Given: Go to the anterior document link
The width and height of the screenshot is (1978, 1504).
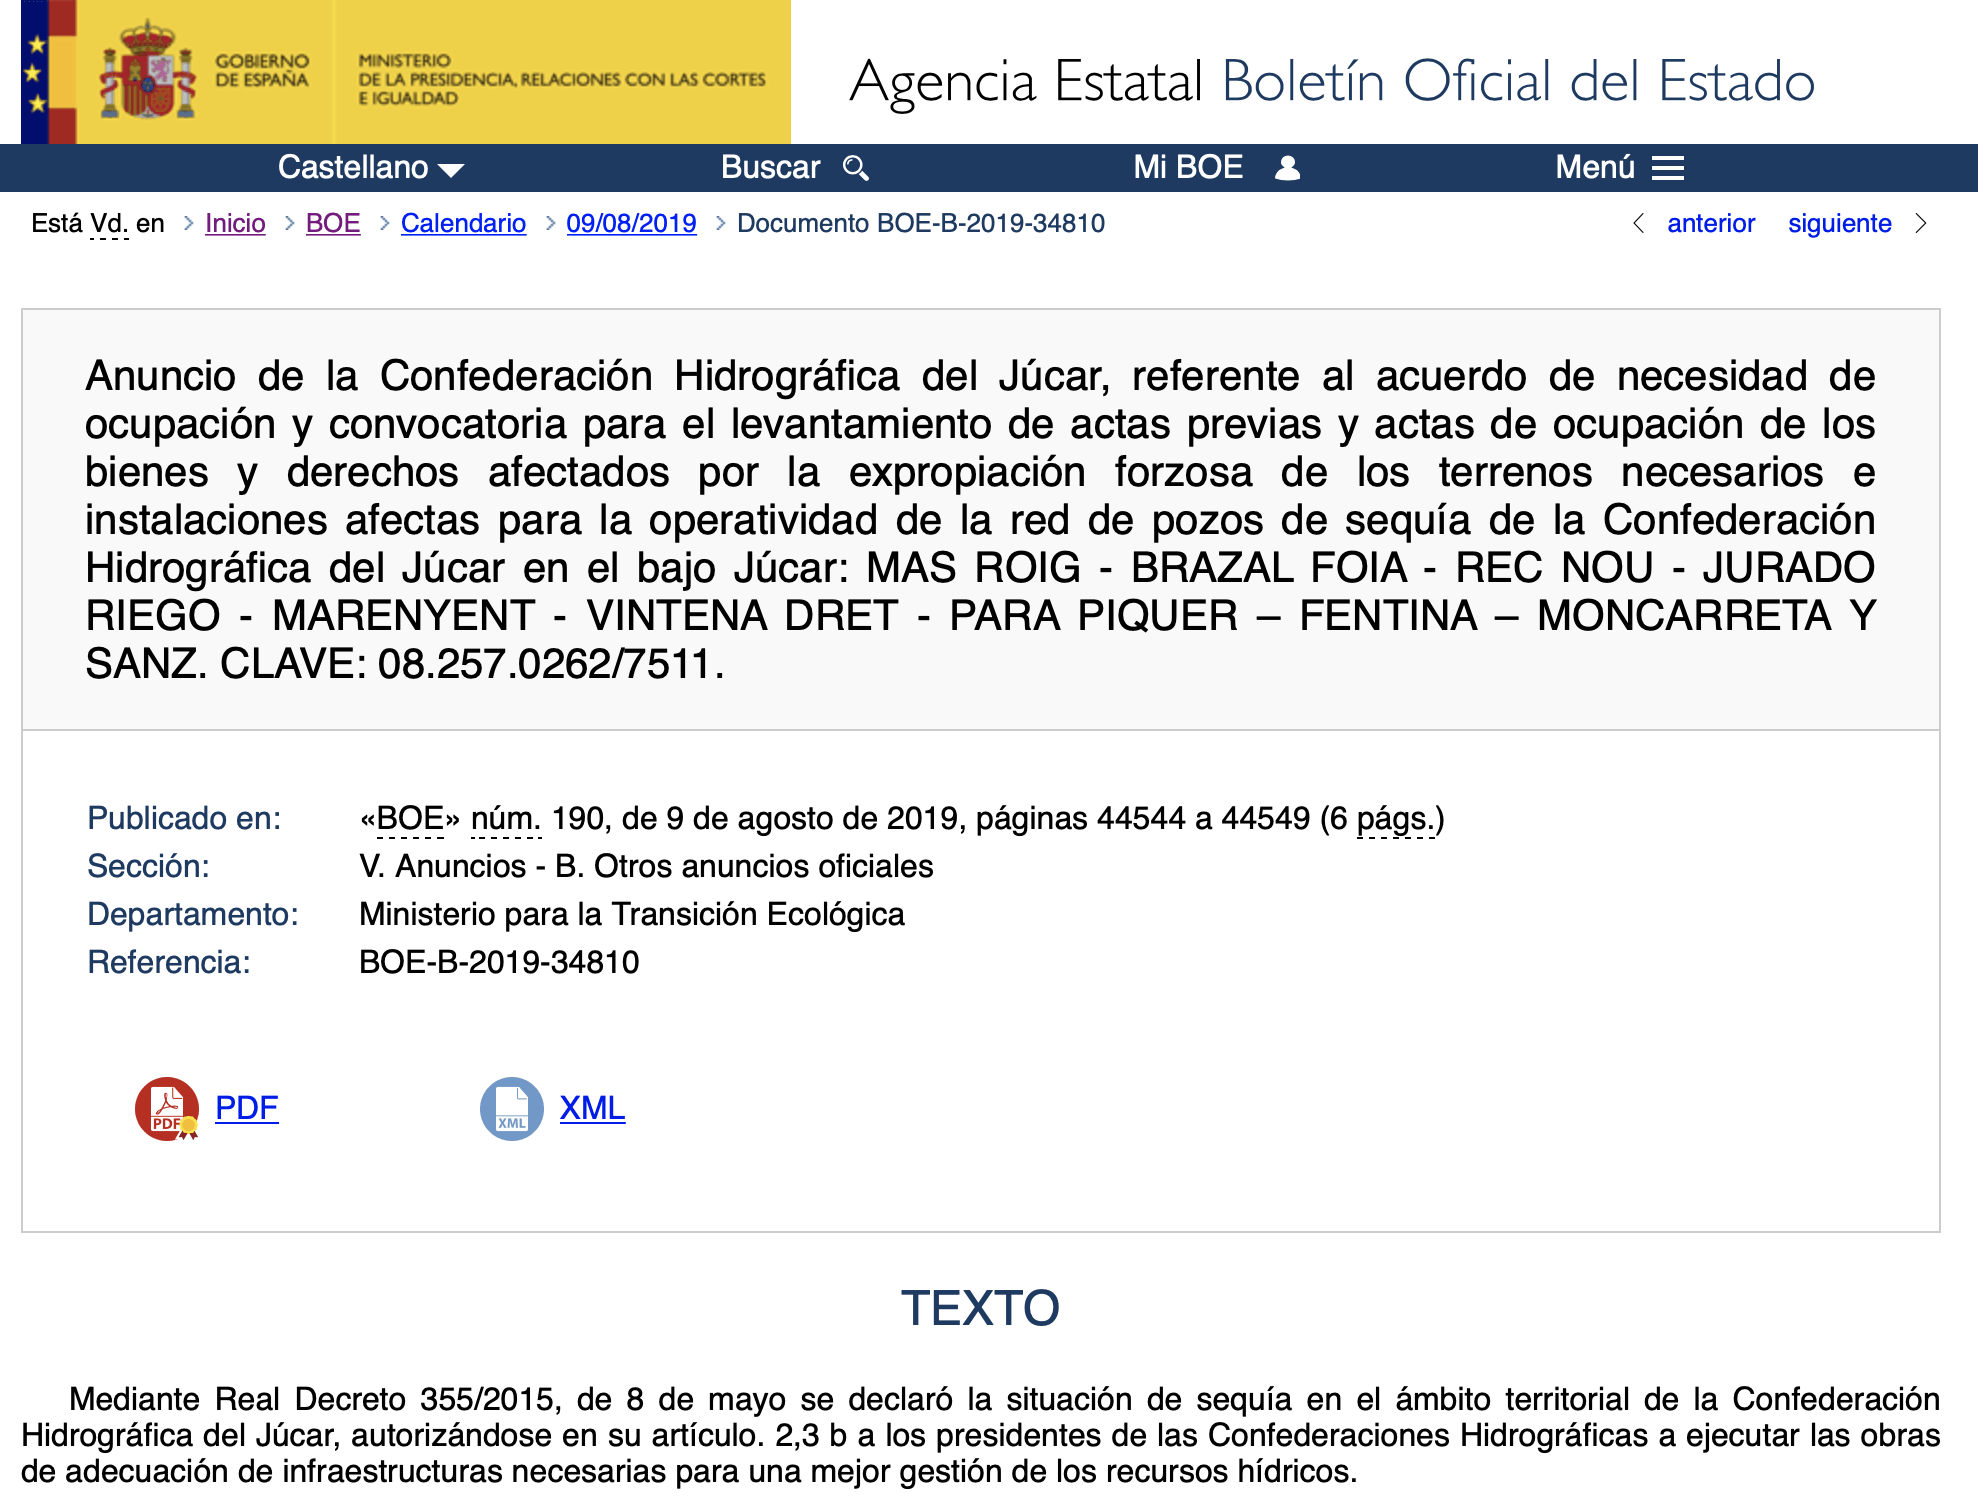Looking at the screenshot, I should (x=1711, y=223).
